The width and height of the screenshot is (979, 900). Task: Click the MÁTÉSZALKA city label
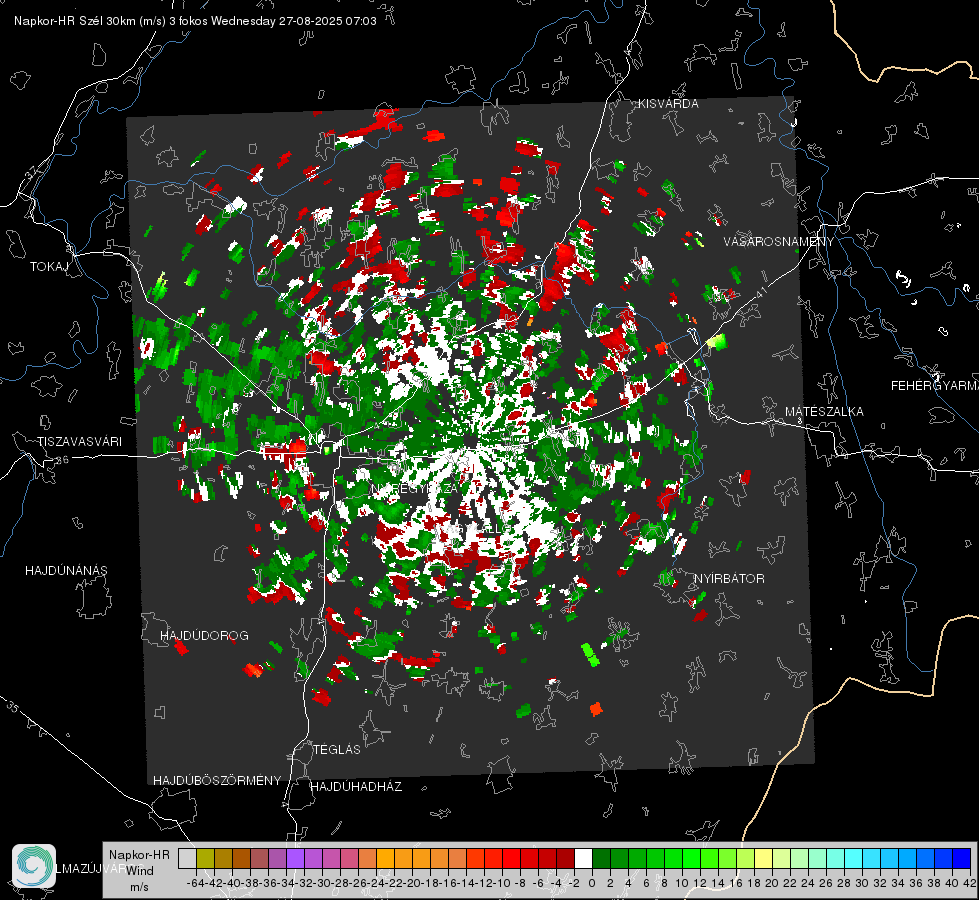click(x=824, y=412)
